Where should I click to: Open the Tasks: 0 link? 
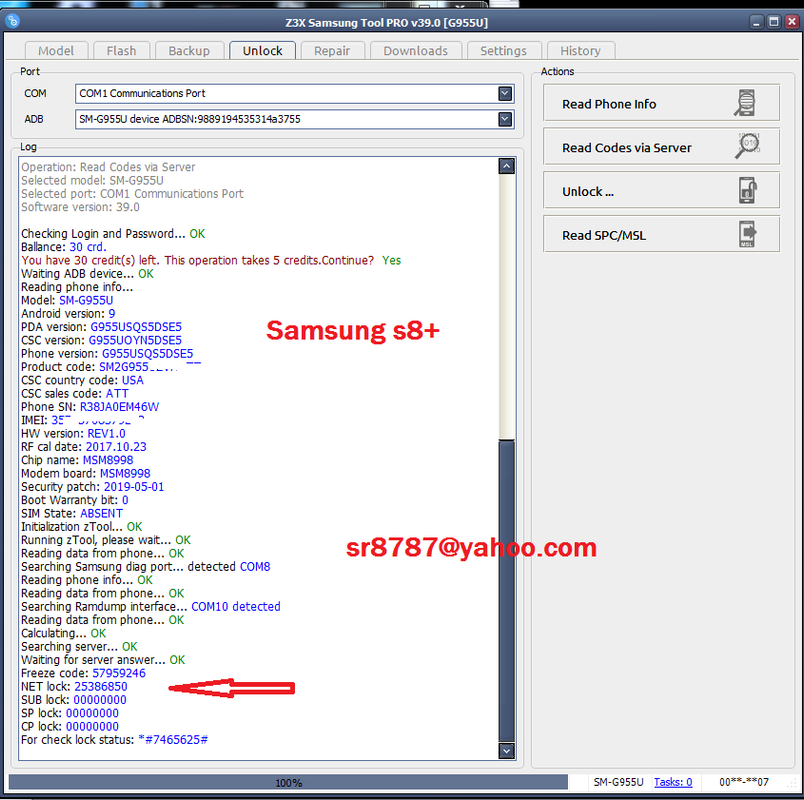673,782
